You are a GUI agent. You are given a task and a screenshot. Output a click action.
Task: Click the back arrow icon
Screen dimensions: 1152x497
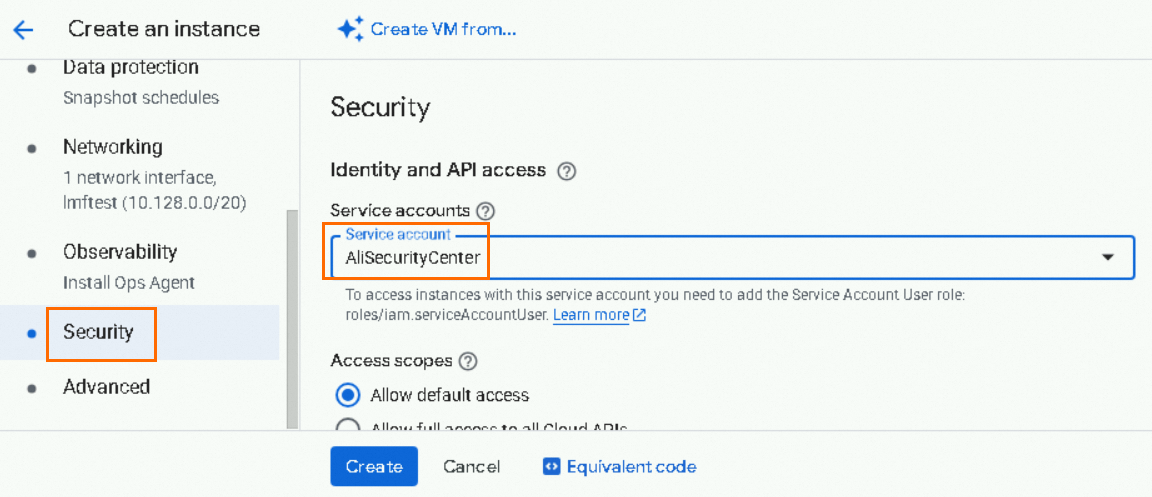tap(23, 29)
